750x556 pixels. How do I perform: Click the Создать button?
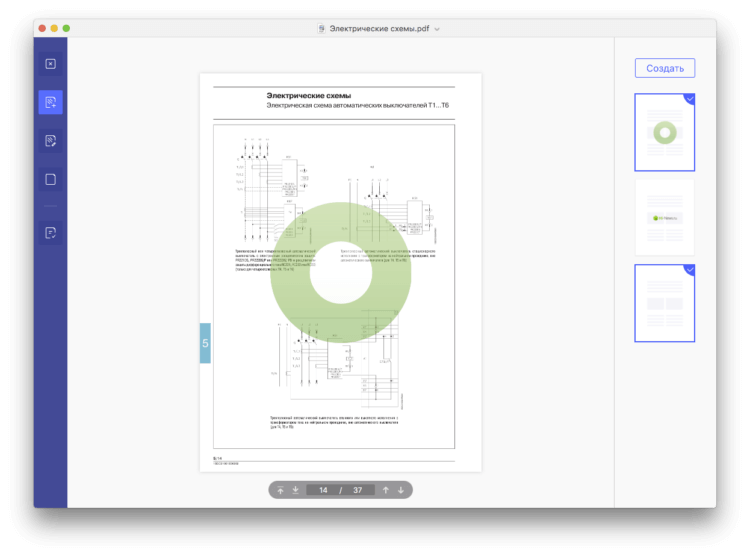tap(665, 68)
